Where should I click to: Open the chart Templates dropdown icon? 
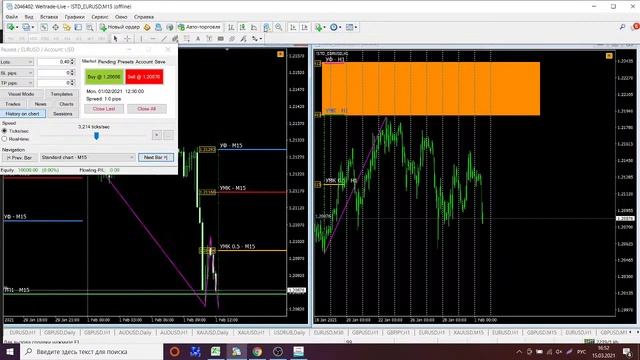(x=351, y=27)
